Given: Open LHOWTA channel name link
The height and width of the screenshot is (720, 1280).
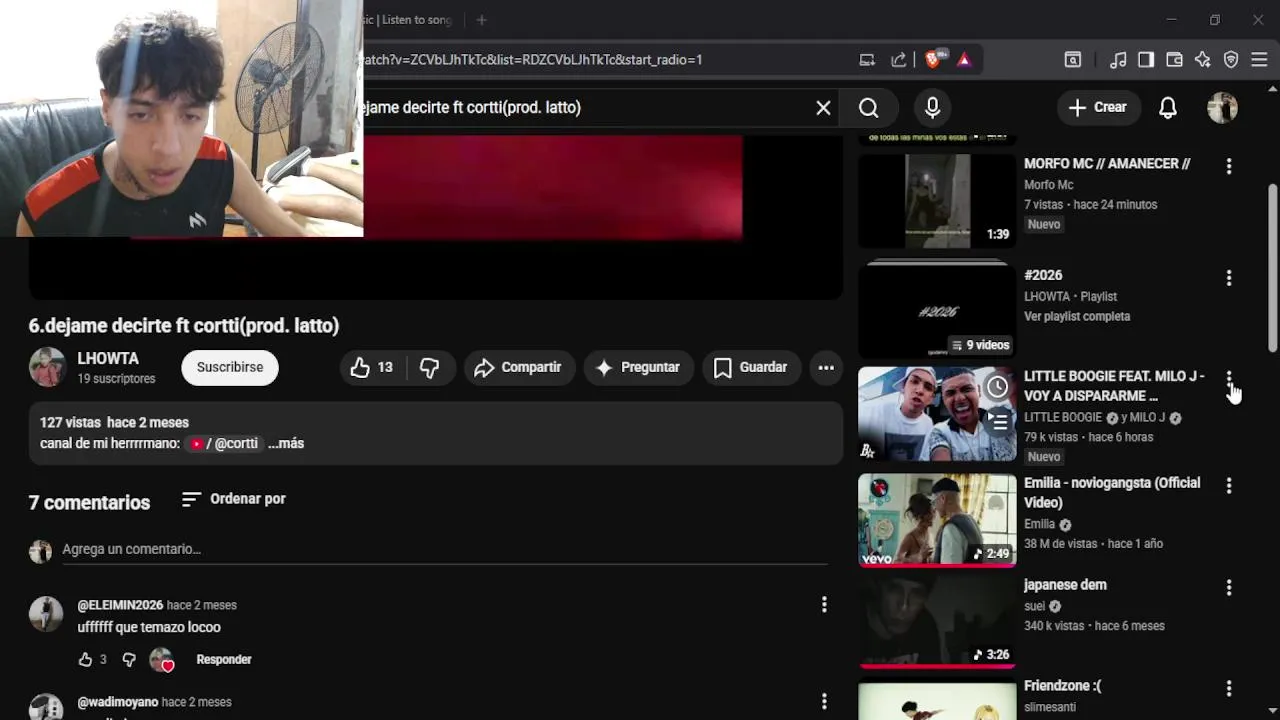Looking at the screenshot, I should coord(108,359).
